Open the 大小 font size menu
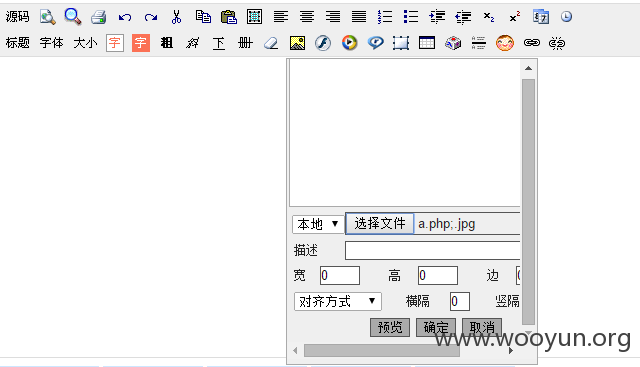640x367 pixels. click(x=85, y=42)
